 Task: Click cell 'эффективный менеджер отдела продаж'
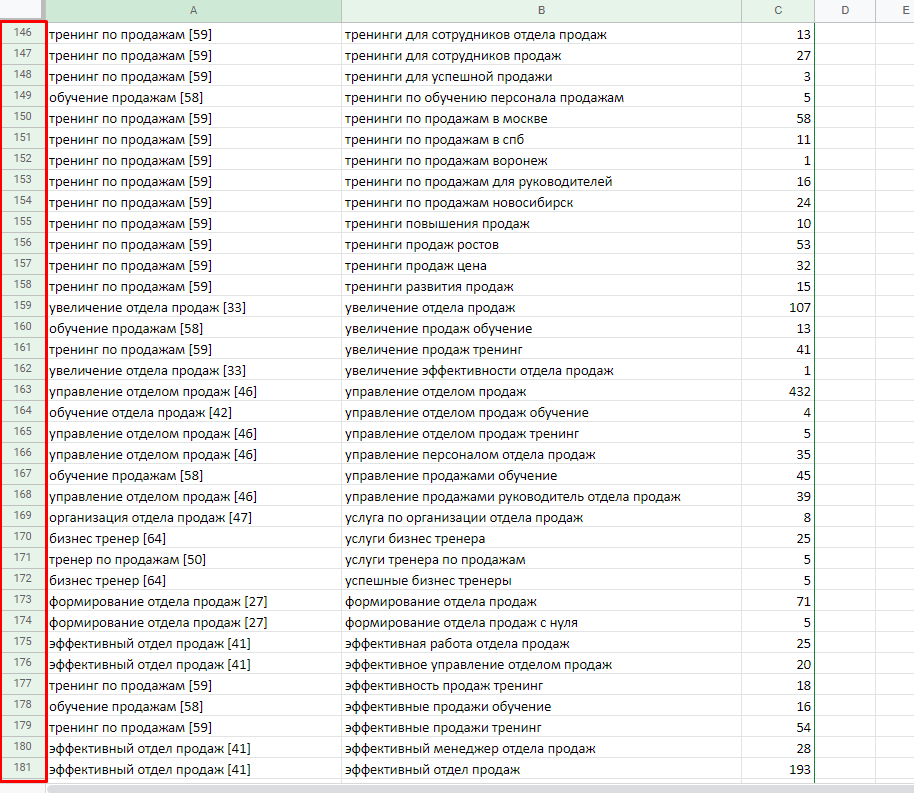541,749
